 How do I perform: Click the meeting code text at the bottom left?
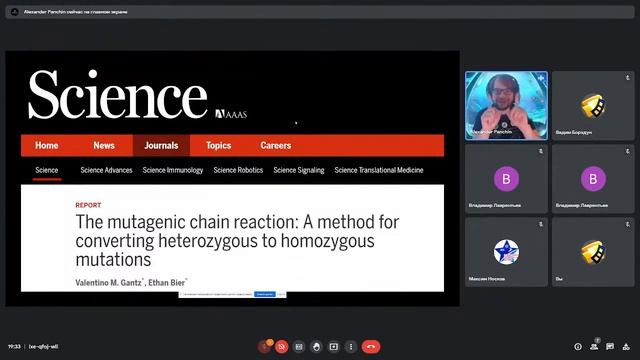click(x=43, y=347)
